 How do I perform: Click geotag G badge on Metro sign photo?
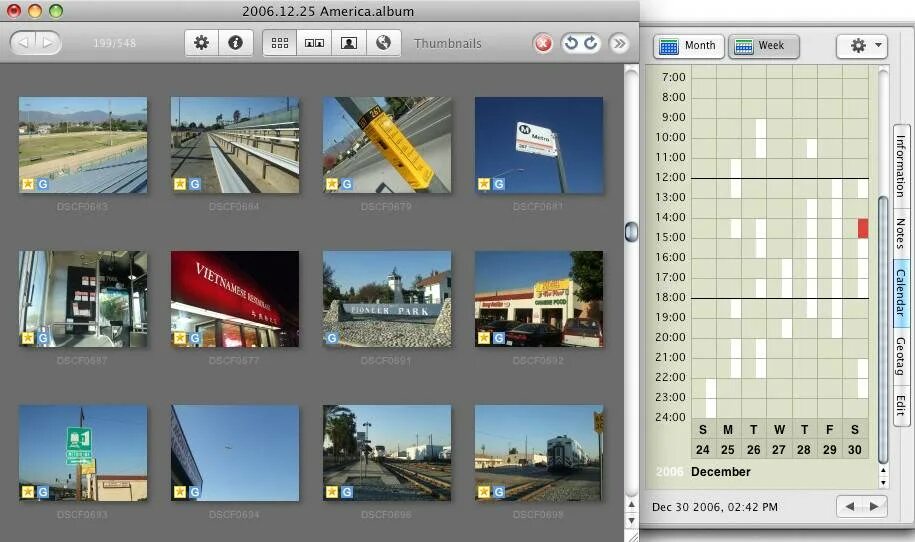pyautogui.click(x=499, y=184)
